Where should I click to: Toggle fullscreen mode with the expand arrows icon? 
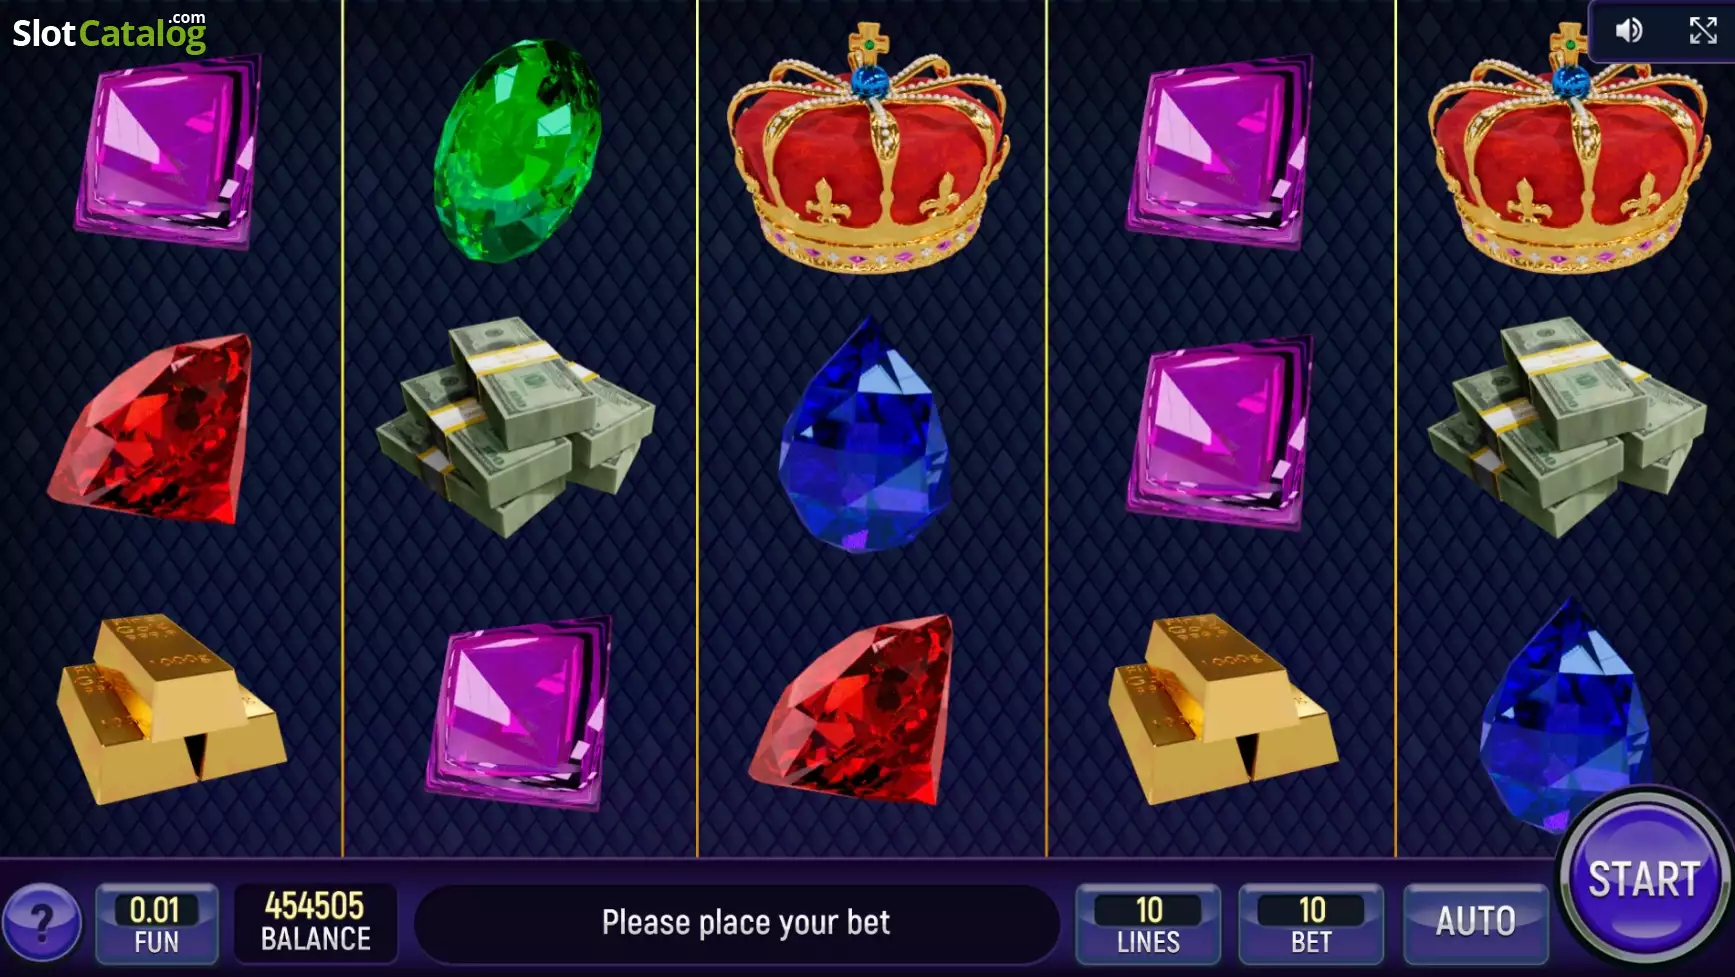(x=1703, y=31)
